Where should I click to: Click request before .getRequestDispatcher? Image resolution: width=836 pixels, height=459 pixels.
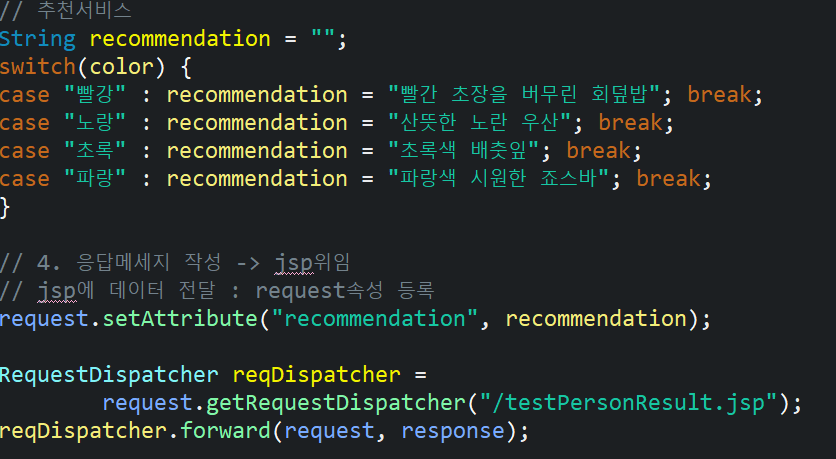(147, 402)
